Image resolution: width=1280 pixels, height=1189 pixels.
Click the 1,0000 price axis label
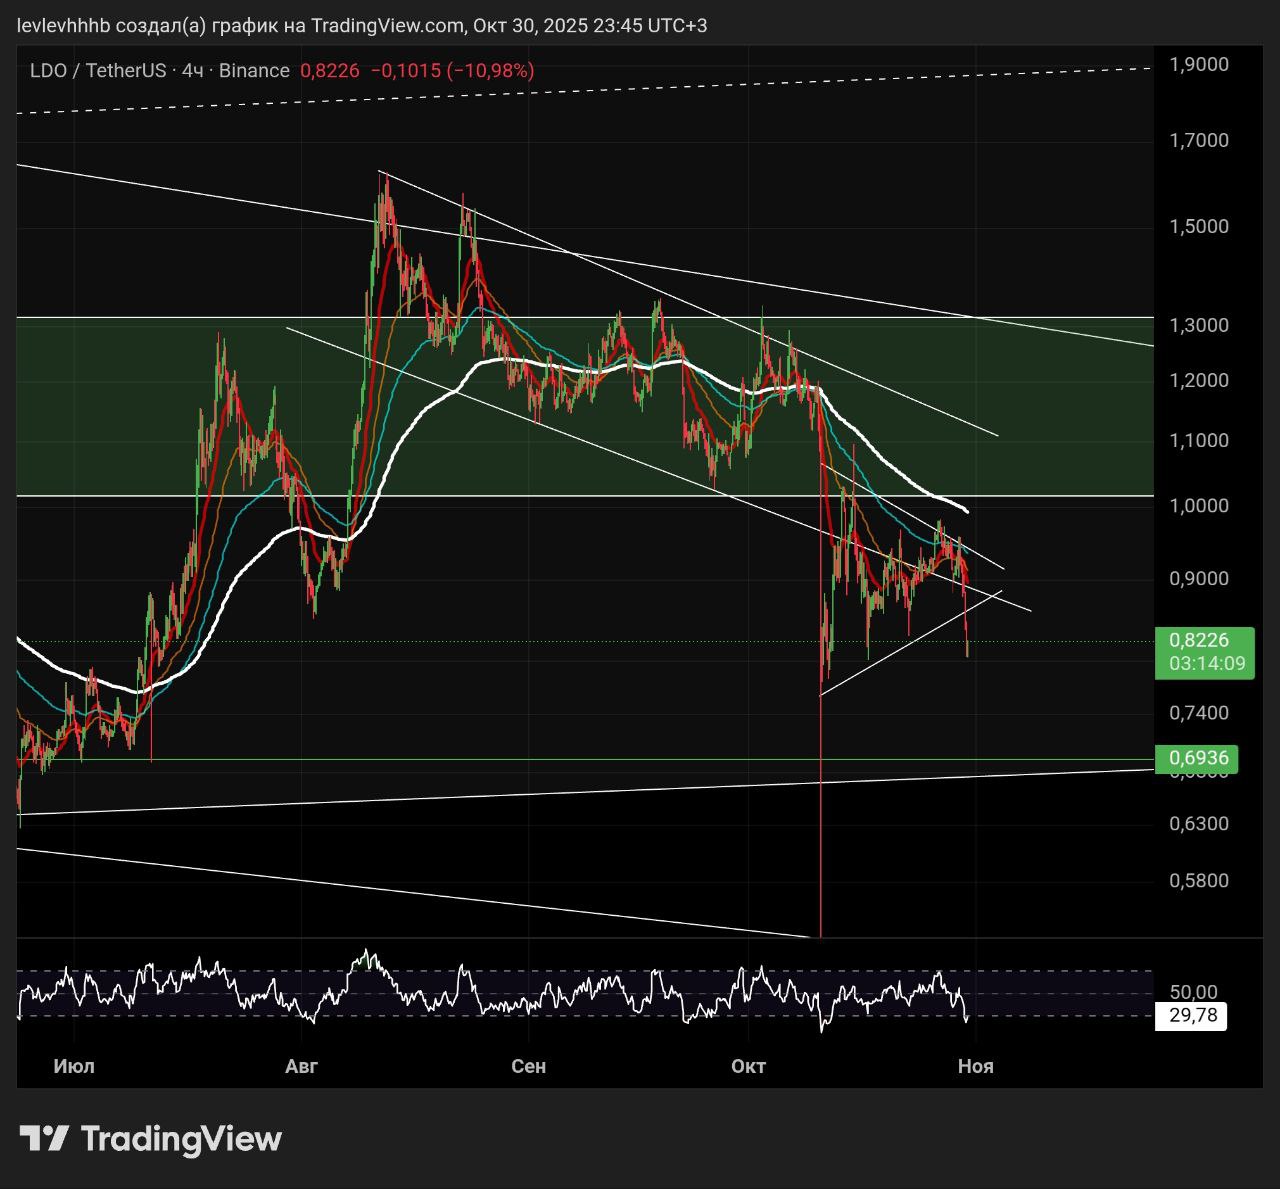click(x=1199, y=506)
